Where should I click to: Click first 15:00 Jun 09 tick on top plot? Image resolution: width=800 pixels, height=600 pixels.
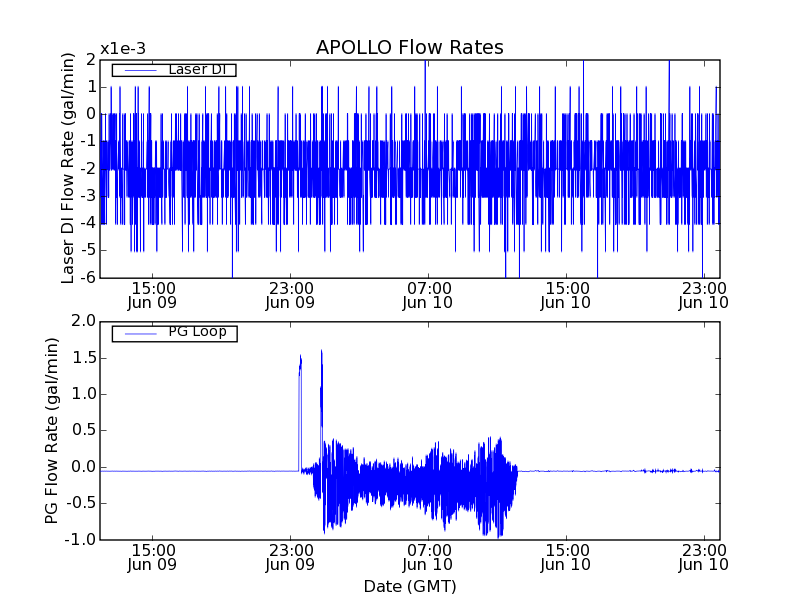pos(152,294)
